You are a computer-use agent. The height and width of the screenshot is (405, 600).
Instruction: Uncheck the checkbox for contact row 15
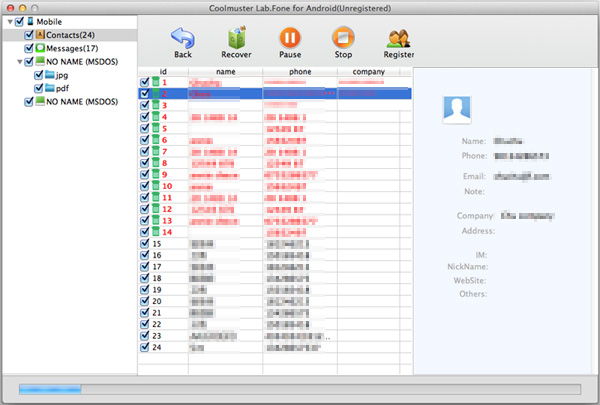tap(144, 243)
